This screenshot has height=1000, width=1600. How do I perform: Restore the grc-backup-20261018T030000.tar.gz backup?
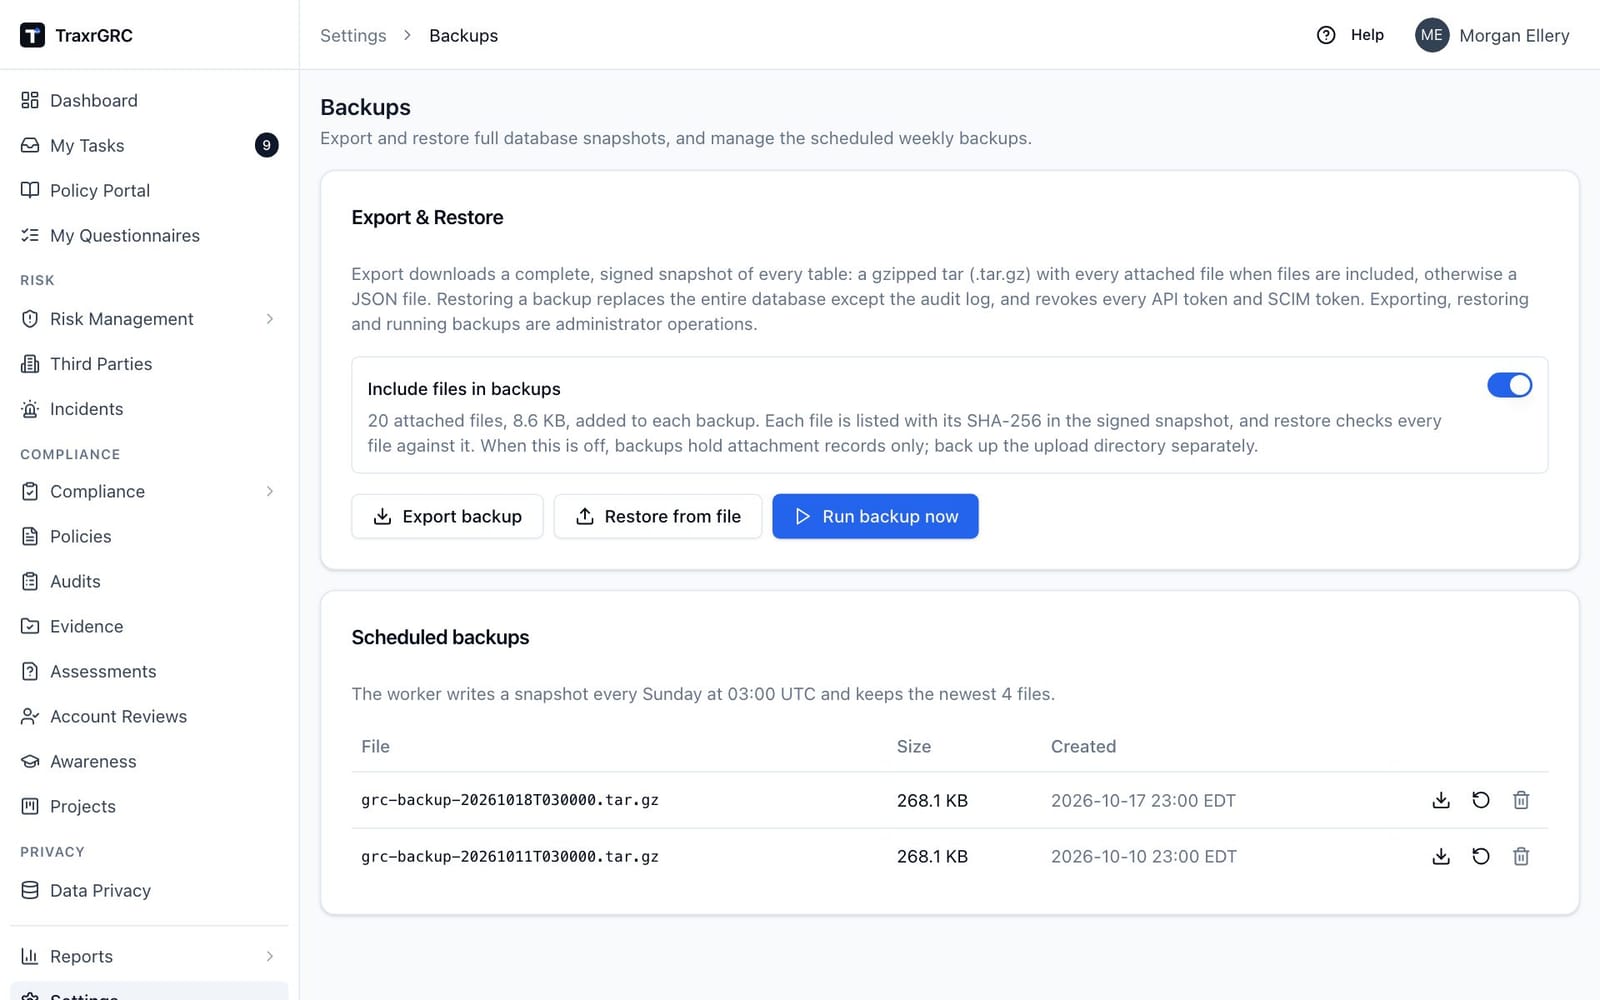pos(1481,800)
